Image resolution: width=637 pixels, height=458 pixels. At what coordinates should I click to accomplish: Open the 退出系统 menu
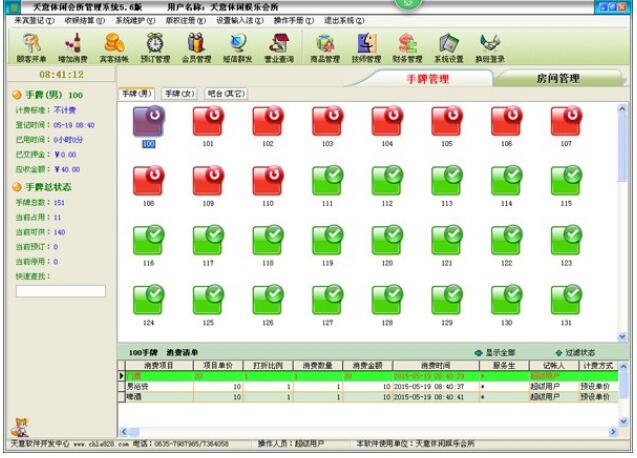pos(344,20)
